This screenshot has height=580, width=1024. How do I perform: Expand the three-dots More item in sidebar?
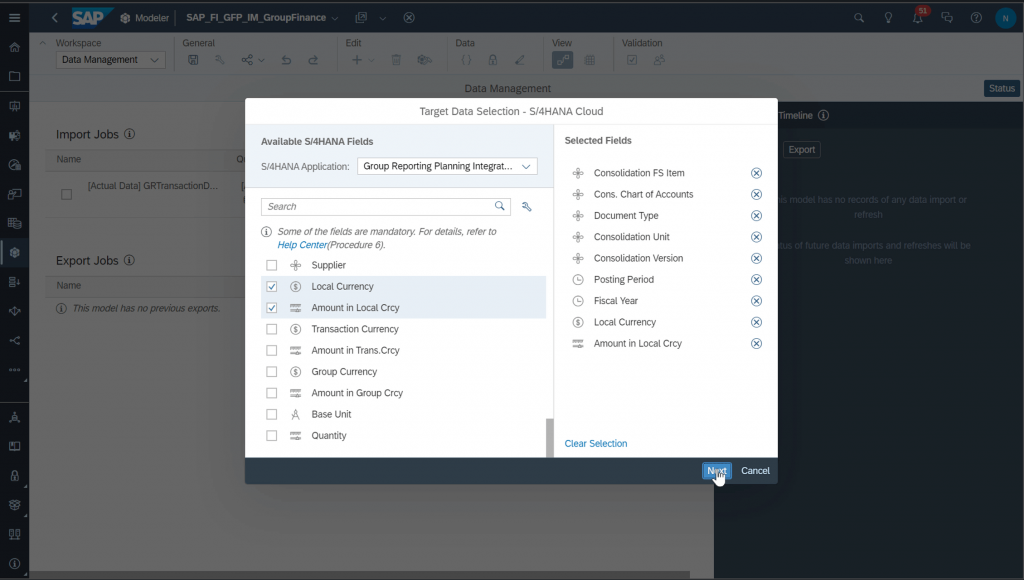click(x=14, y=370)
